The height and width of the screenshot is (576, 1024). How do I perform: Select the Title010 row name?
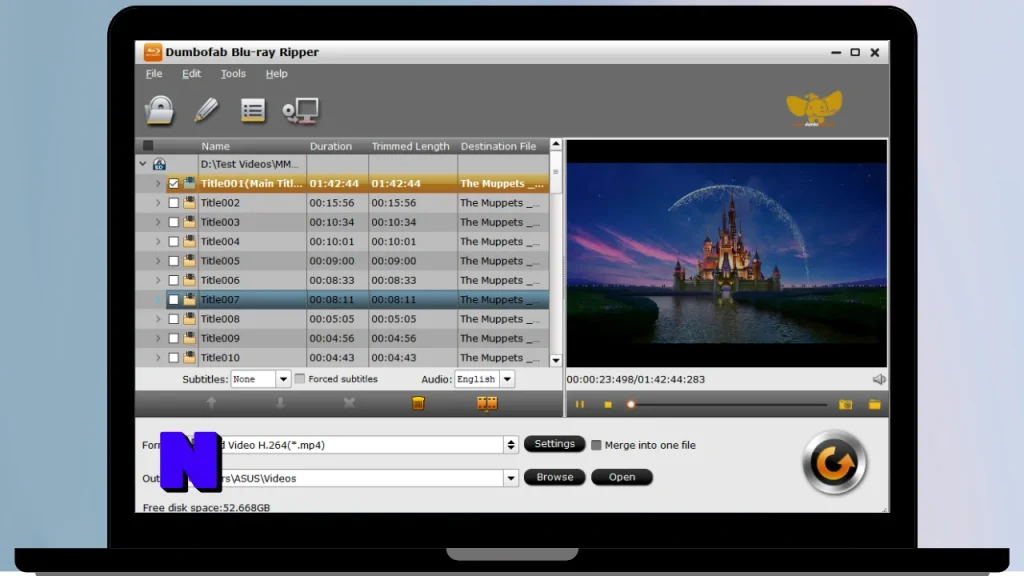point(220,358)
